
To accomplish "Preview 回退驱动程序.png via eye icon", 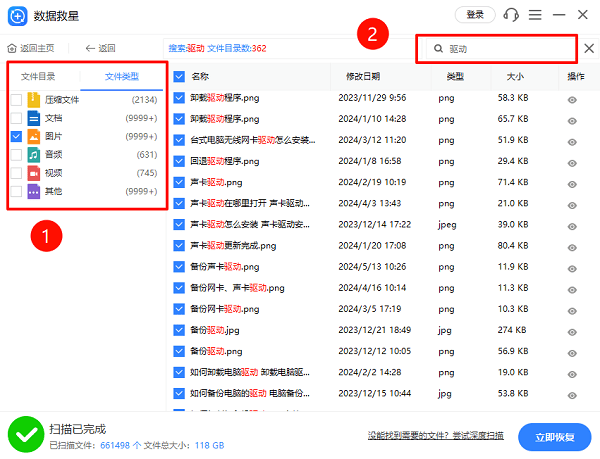I will coord(572,163).
